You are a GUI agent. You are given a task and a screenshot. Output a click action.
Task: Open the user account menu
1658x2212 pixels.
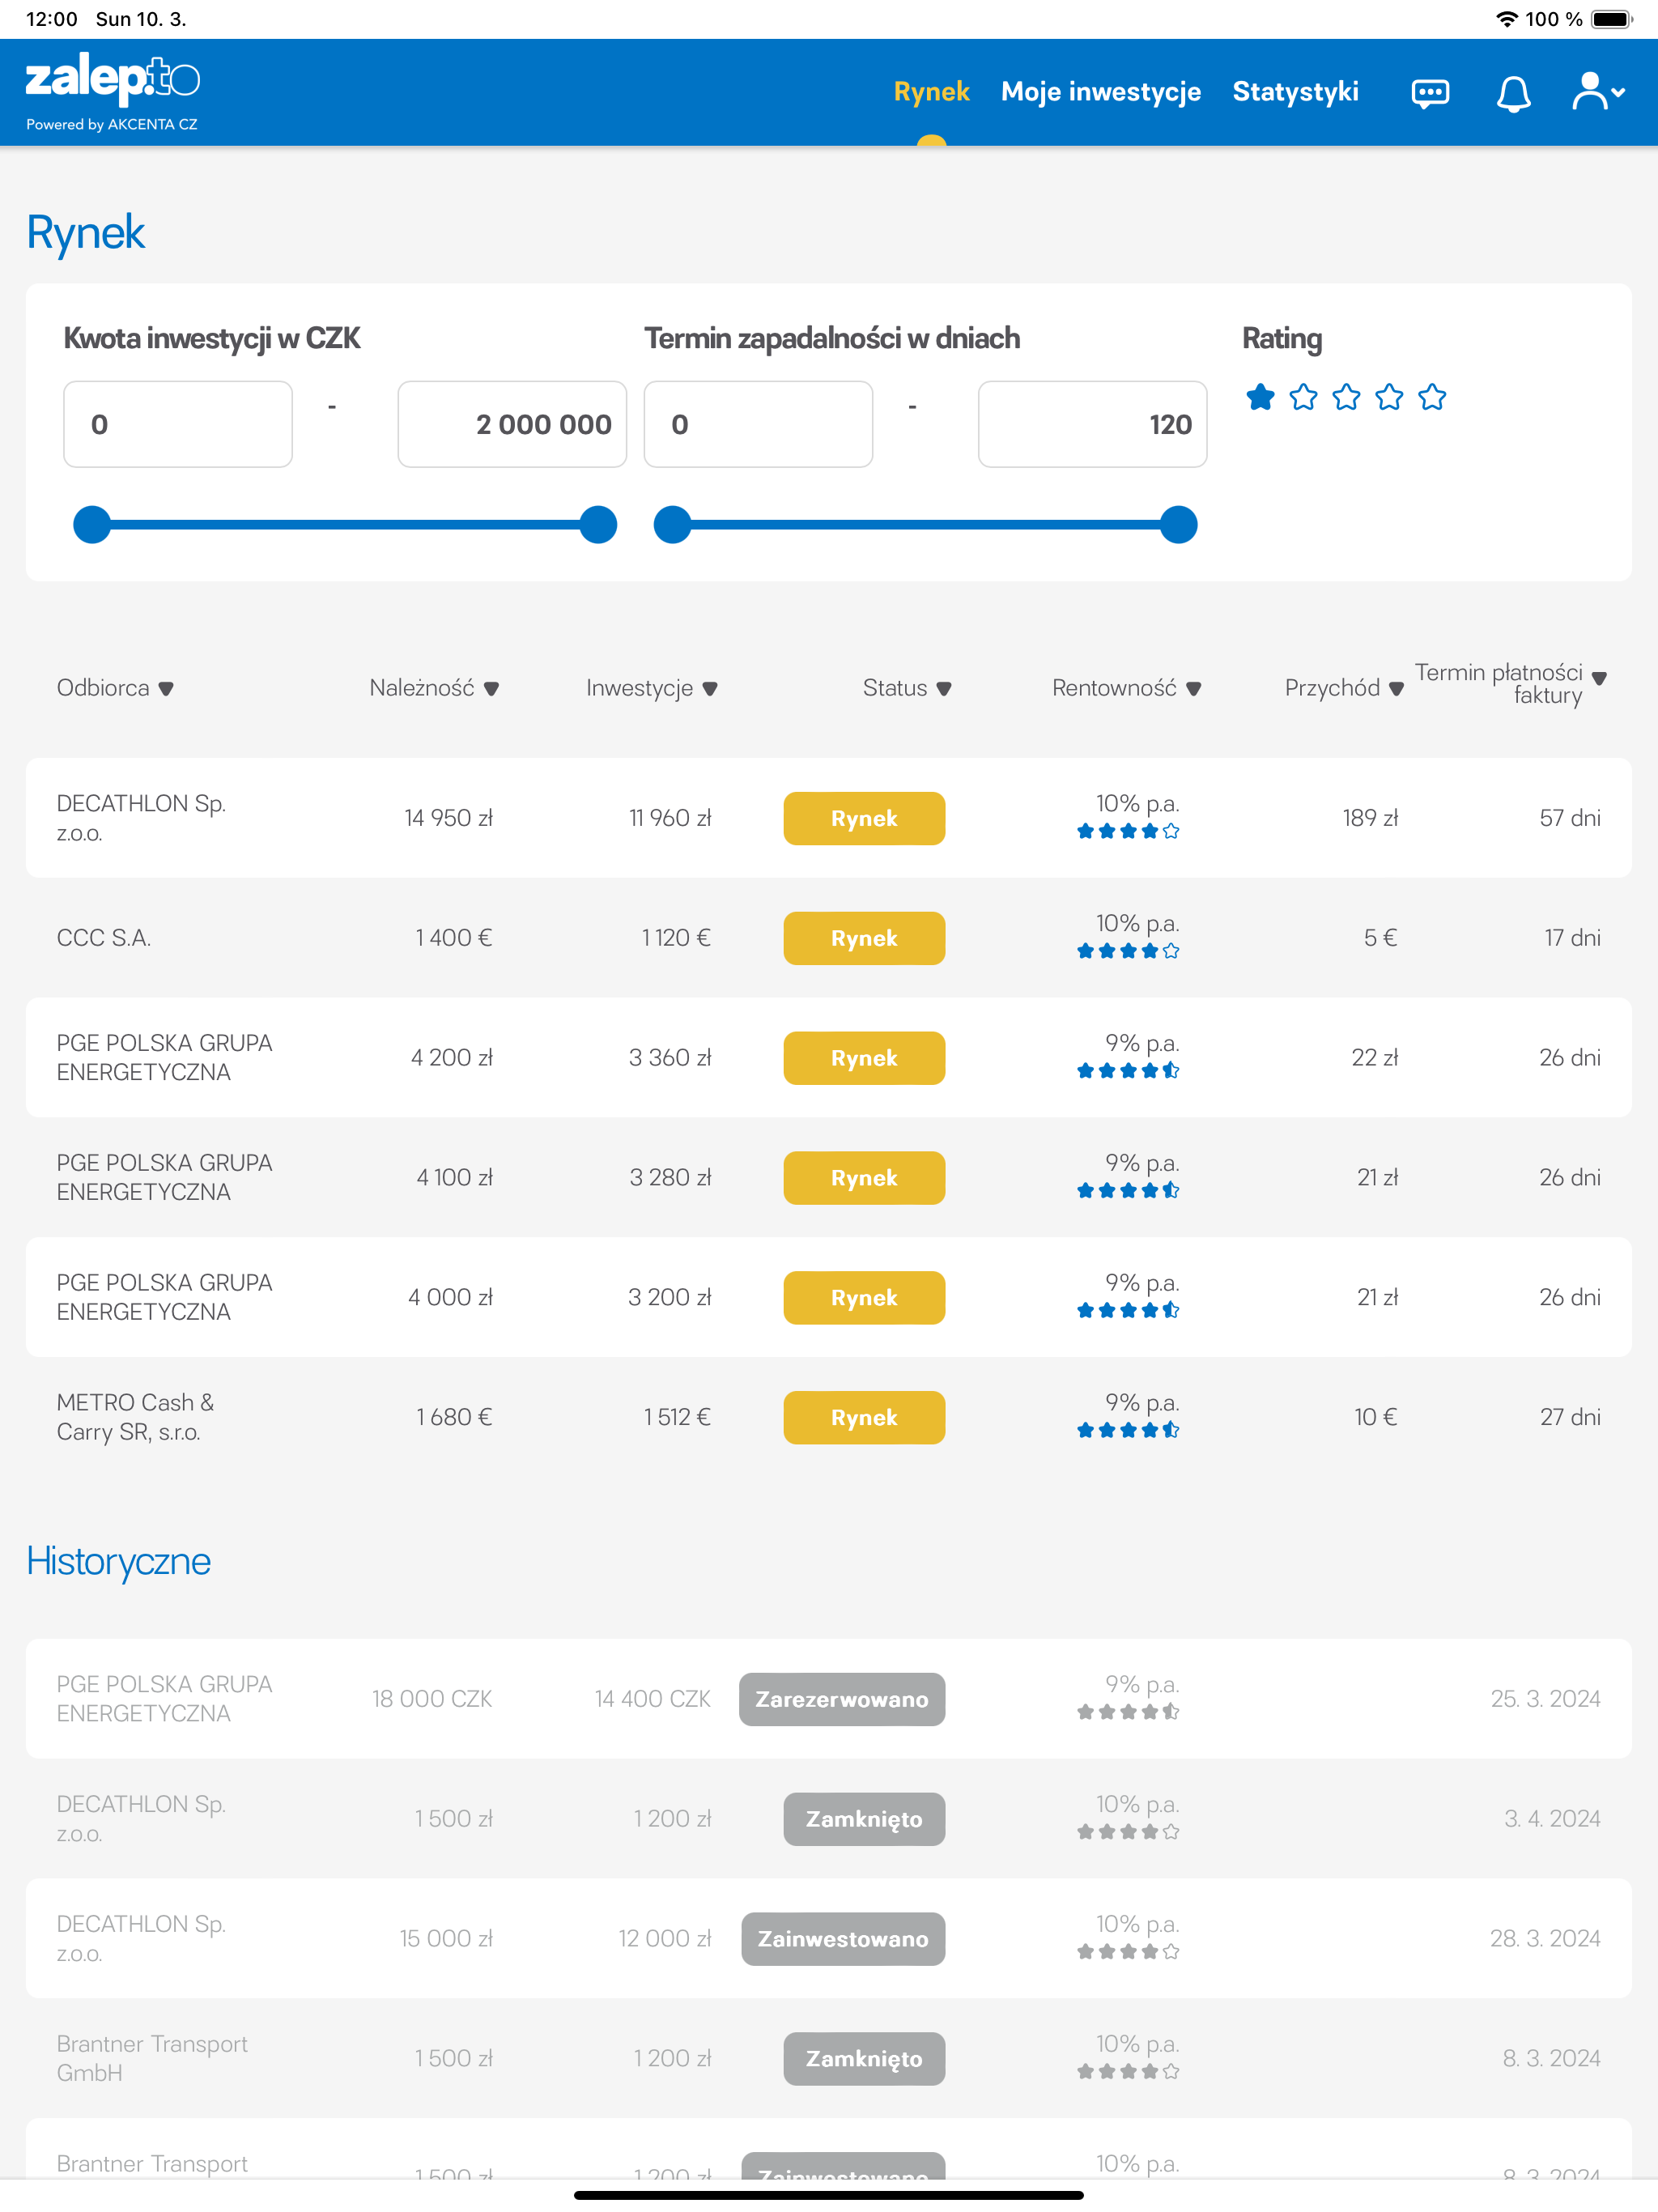tap(1597, 92)
